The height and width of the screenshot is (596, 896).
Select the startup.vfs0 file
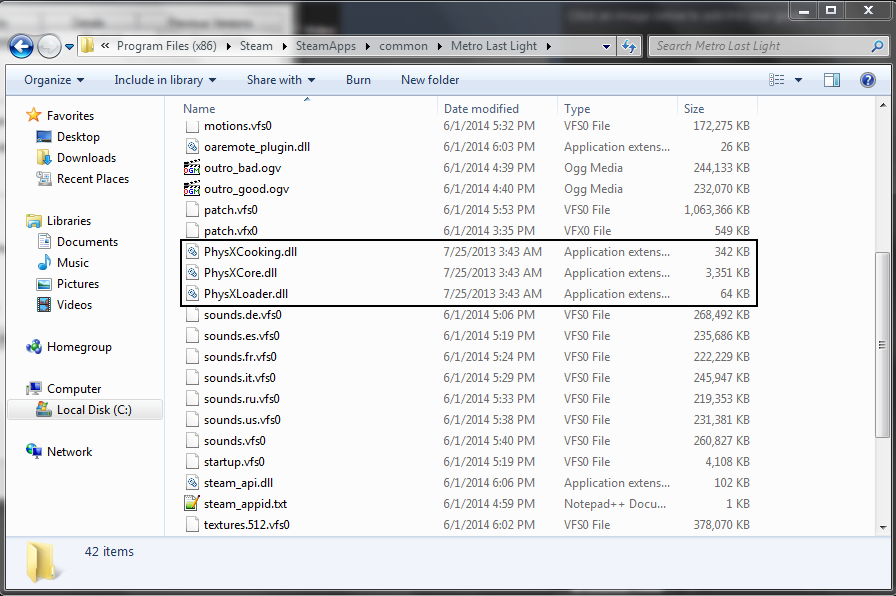tap(234, 462)
